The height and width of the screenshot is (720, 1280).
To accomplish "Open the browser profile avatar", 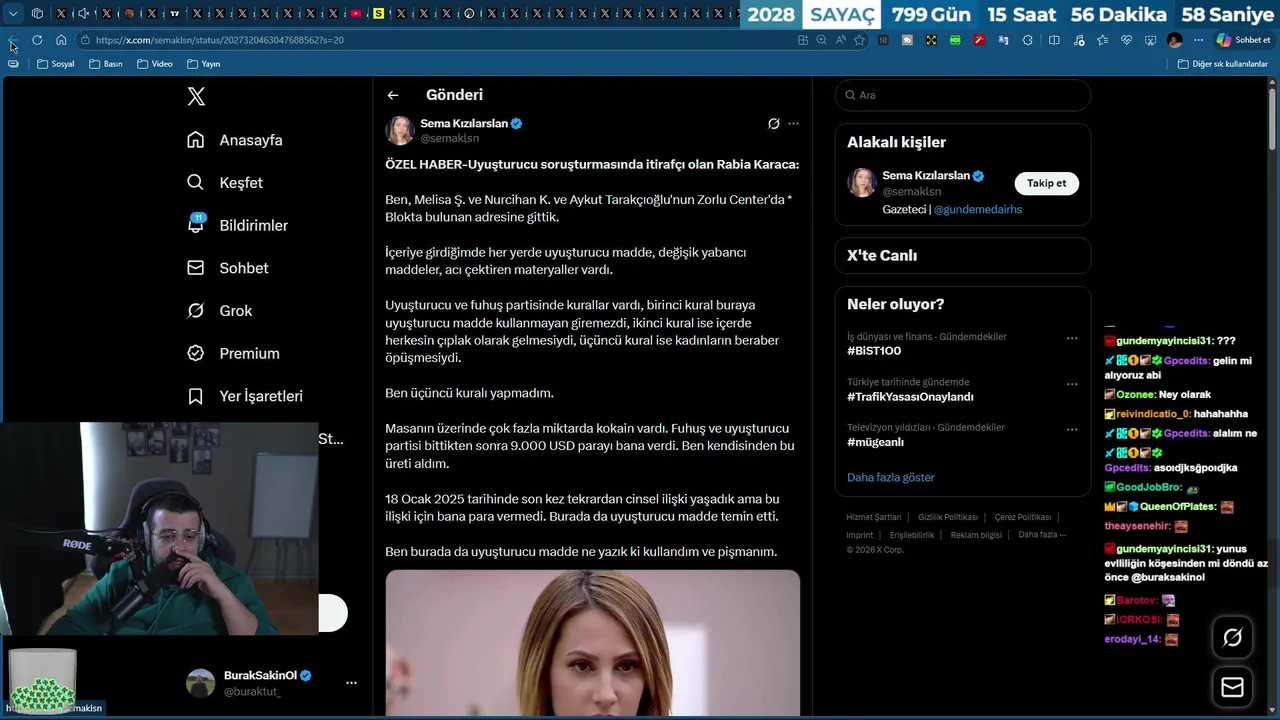I will coord(1174,40).
